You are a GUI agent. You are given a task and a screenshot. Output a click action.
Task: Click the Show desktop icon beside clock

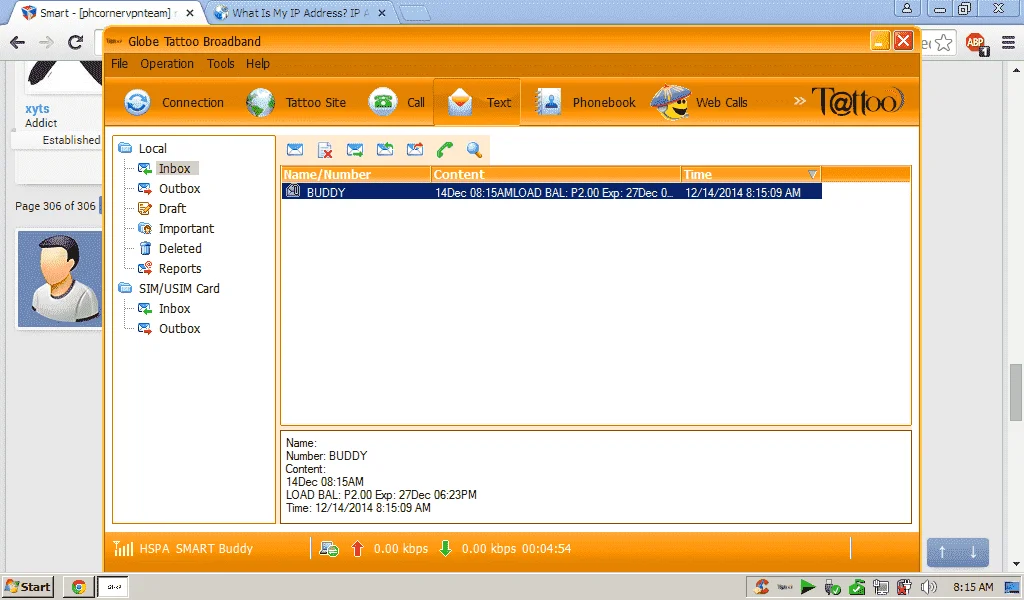(x=1011, y=587)
